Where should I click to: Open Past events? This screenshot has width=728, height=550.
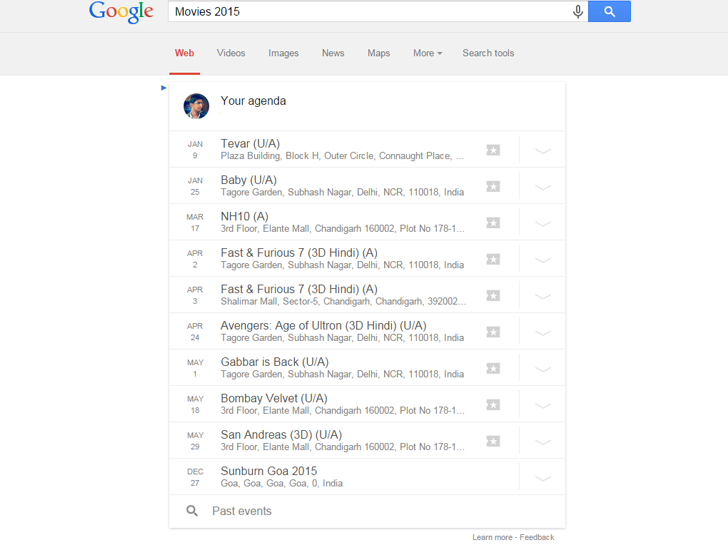coord(241,511)
